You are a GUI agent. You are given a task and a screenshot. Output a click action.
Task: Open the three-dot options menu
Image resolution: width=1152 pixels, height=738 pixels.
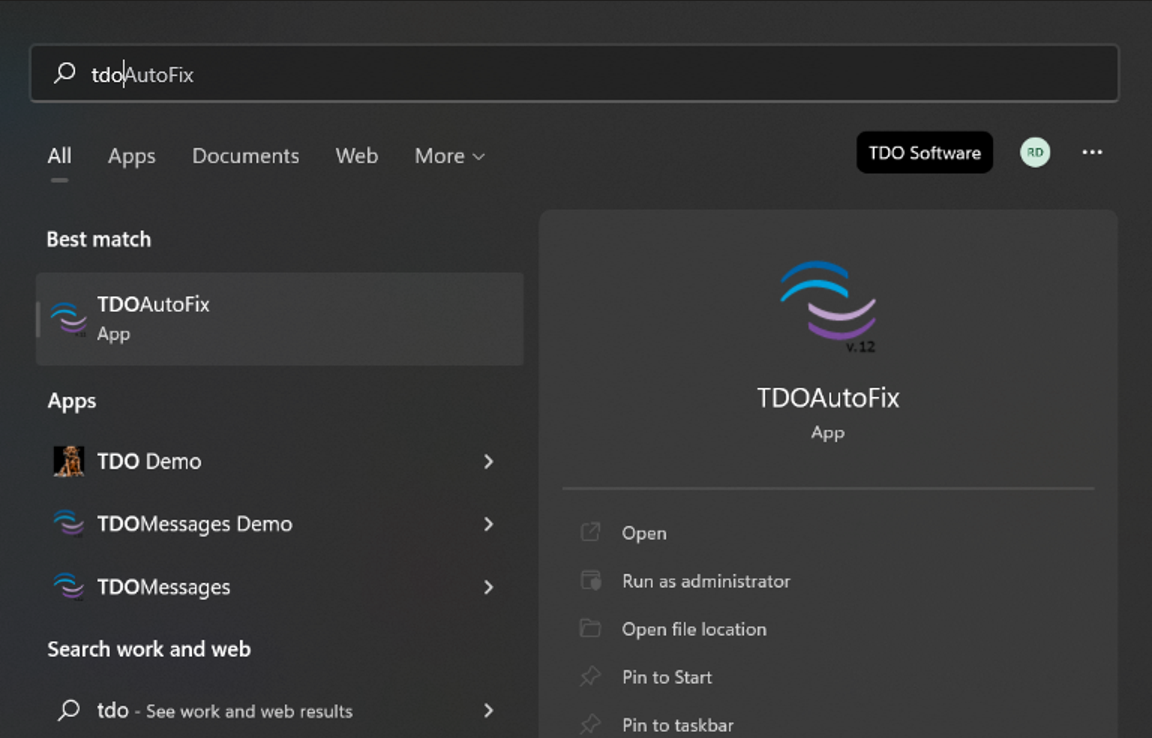pos(1092,153)
